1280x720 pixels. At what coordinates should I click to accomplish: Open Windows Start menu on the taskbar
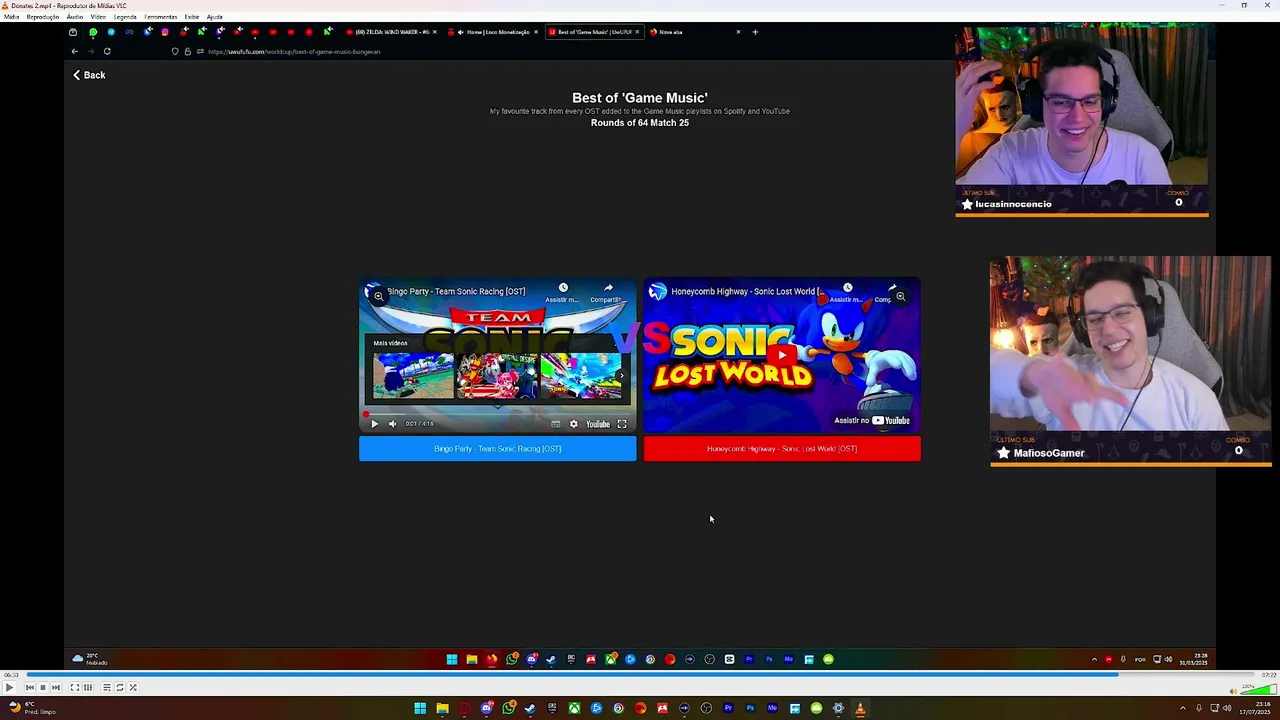tap(420, 708)
